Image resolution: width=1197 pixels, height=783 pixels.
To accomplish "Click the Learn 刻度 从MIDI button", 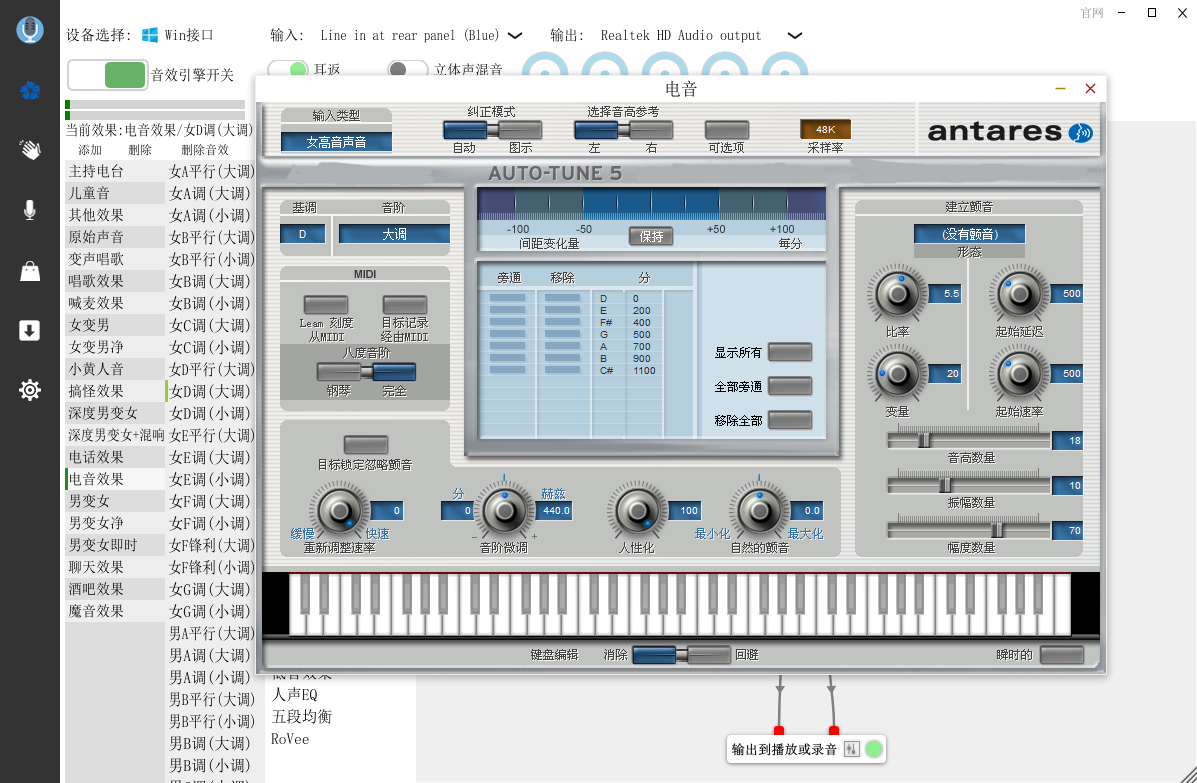I will pos(326,305).
